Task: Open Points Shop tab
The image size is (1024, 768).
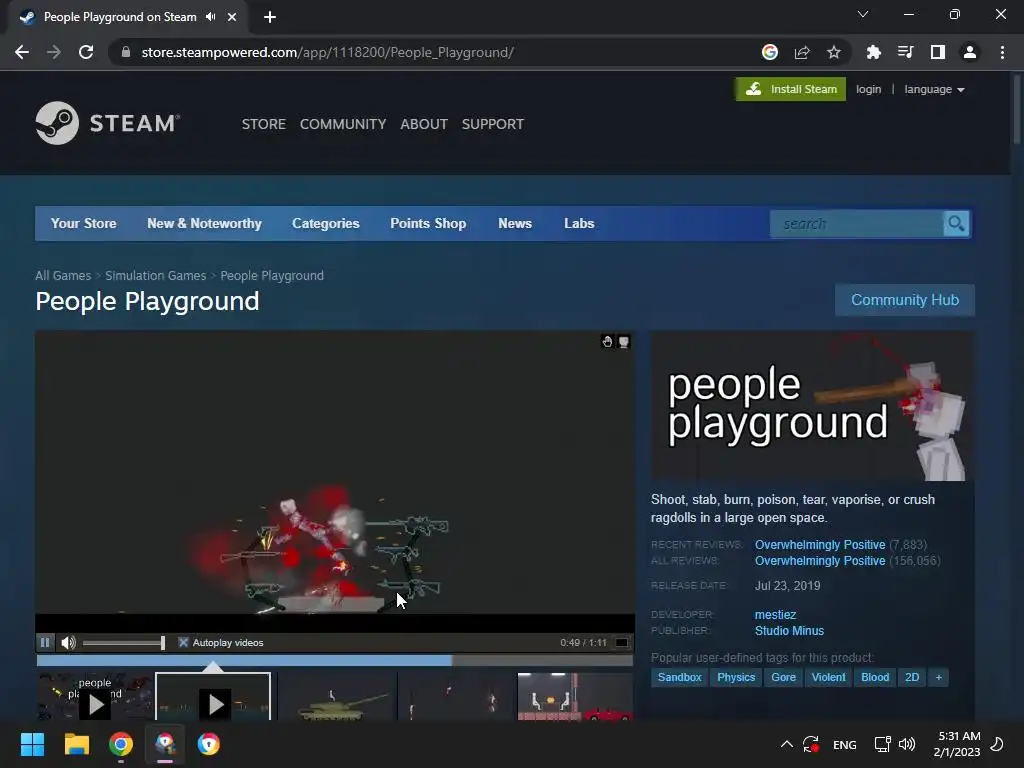Action: (428, 223)
